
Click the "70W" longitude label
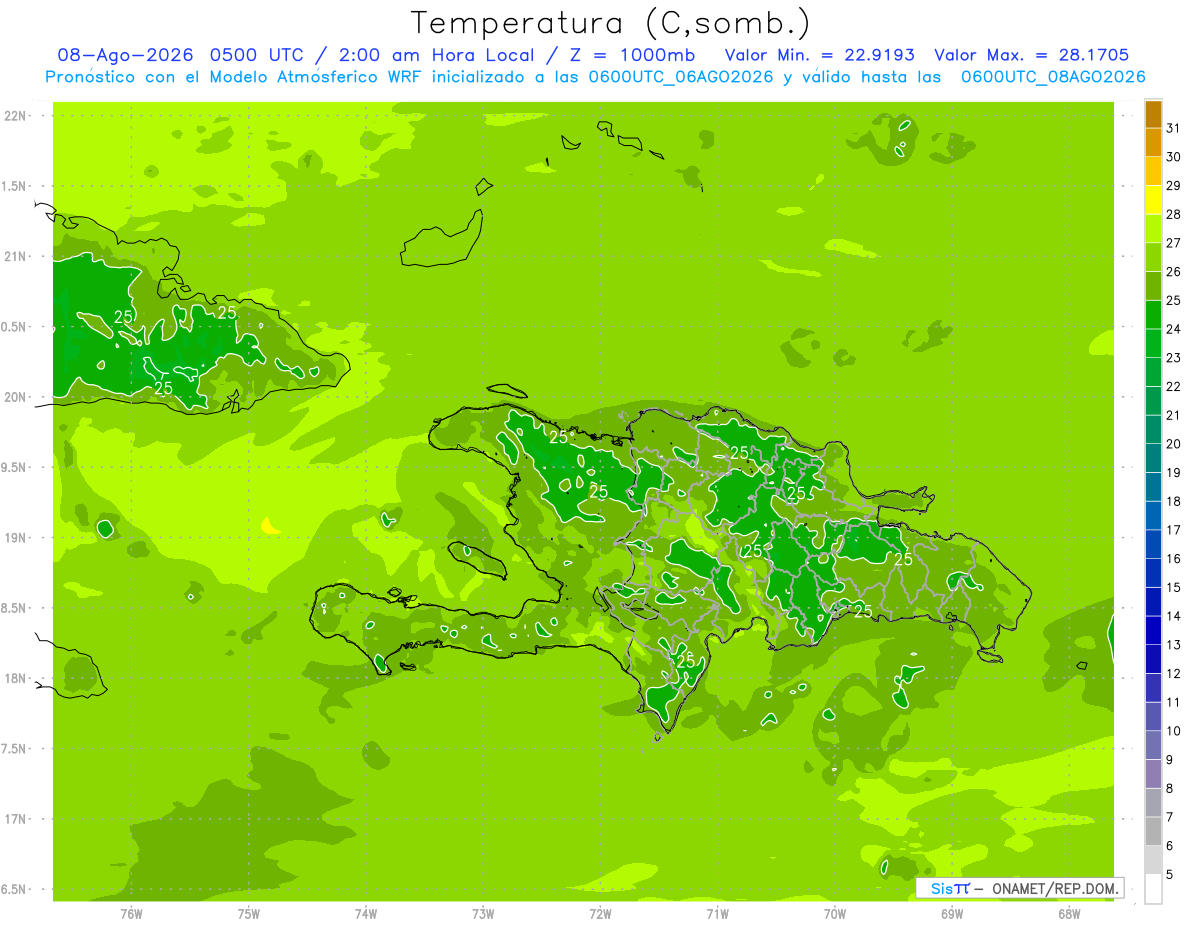click(835, 914)
